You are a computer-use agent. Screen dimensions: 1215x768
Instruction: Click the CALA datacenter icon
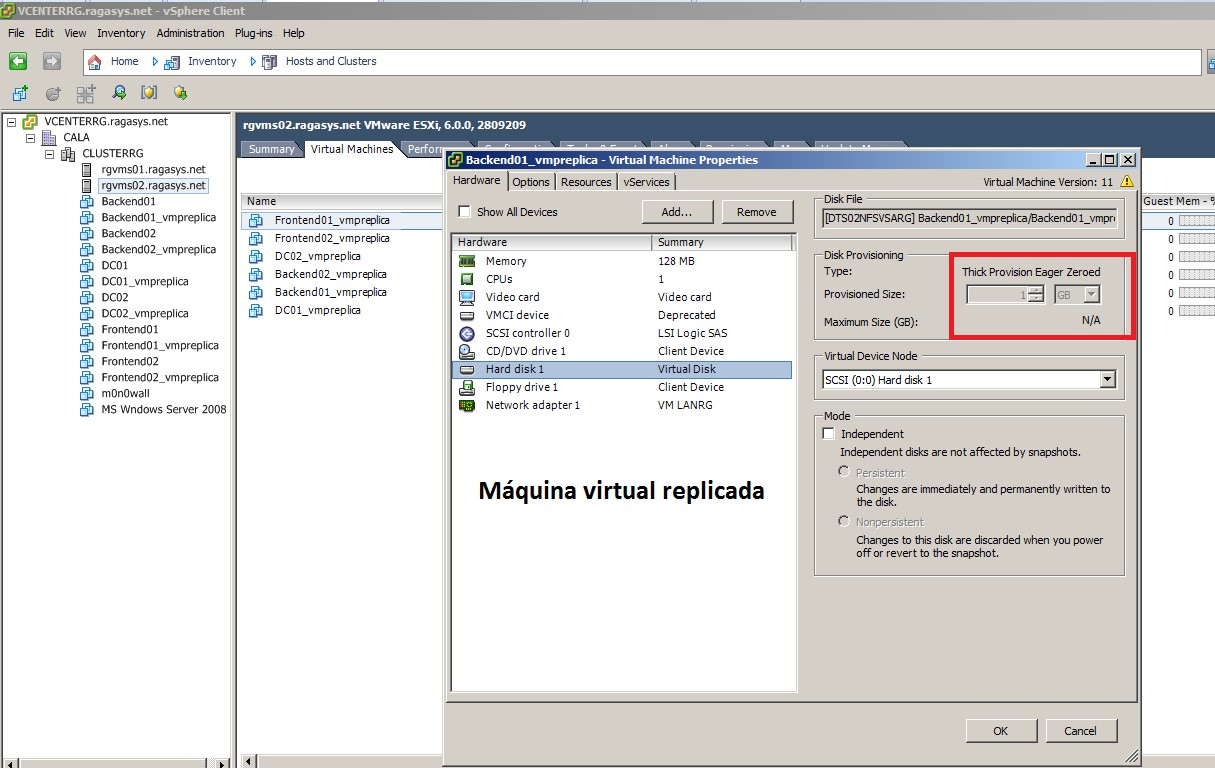coord(49,138)
